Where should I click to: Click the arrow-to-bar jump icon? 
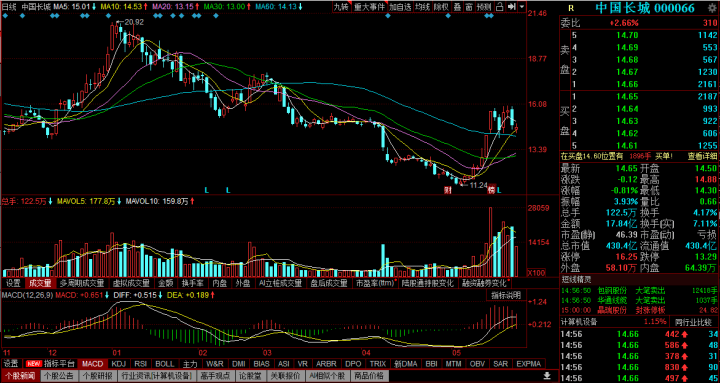[x=513, y=6]
